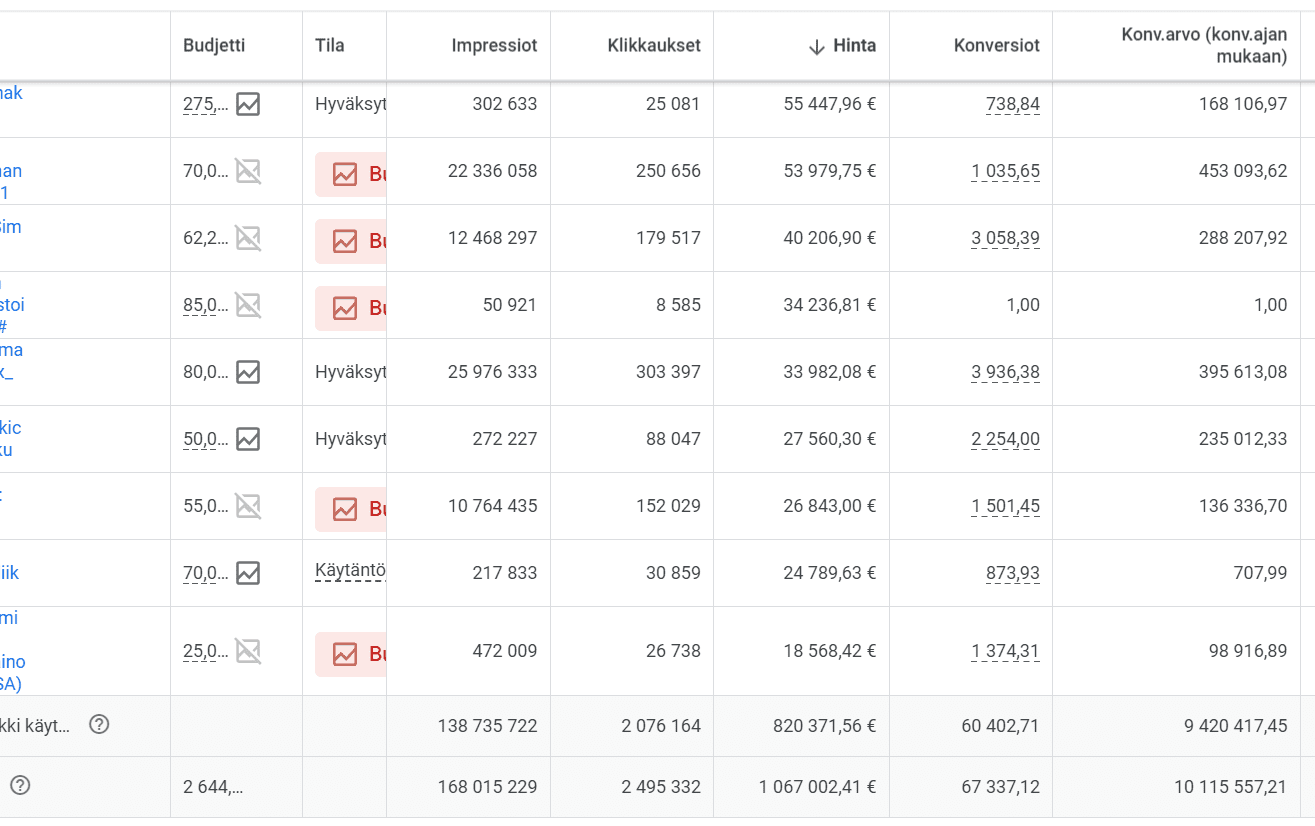Image resolution: width=1315 pixels, height=826 pixels.
Task: Select the Konv.arvo (konv.ajan mukaan) header
Action: (1204, 46)
